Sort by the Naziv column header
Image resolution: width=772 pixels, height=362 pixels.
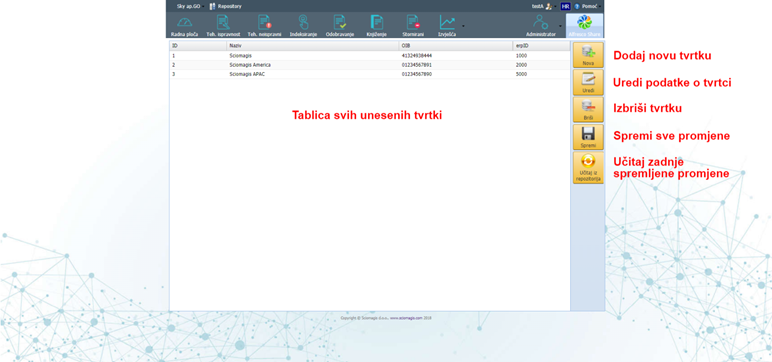point(313,46)
